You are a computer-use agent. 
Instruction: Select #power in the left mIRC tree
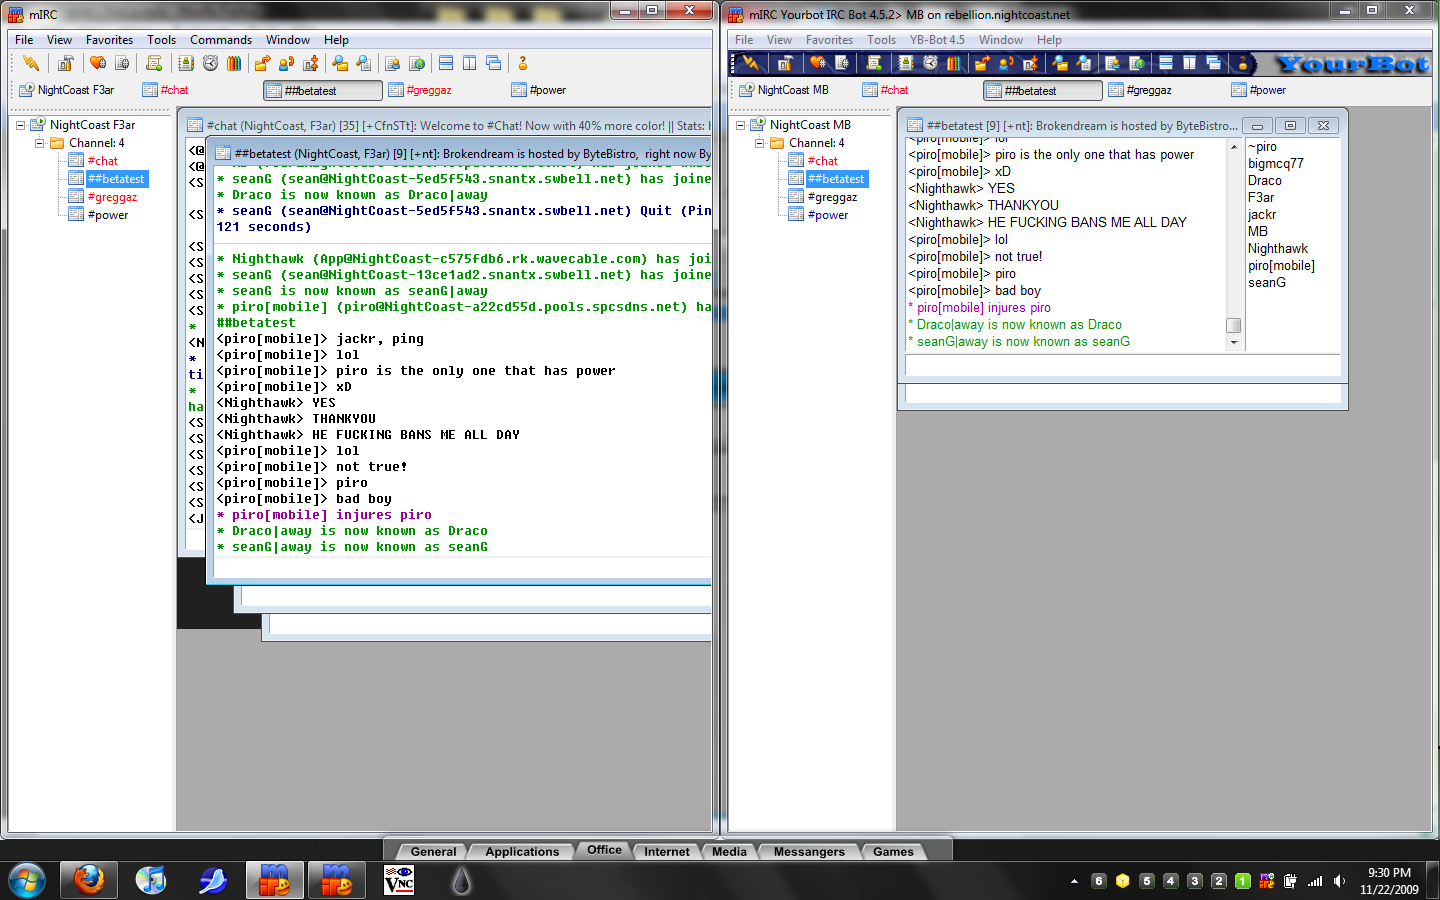click(108, 215)
